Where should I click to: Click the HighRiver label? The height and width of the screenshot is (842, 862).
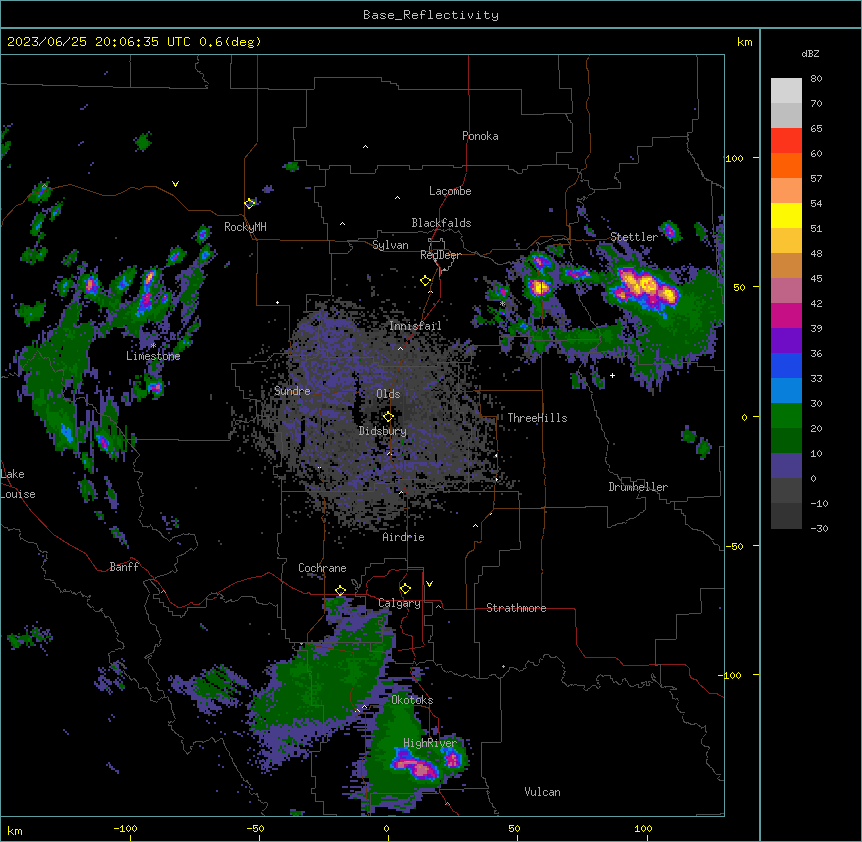(x=430, y=743)
